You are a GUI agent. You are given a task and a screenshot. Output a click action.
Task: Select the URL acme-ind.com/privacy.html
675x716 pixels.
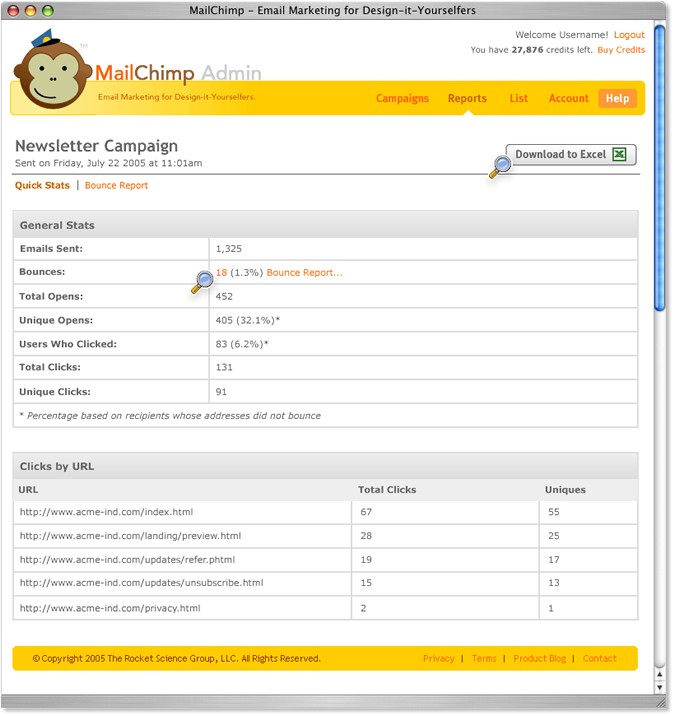tap(110, 608)
